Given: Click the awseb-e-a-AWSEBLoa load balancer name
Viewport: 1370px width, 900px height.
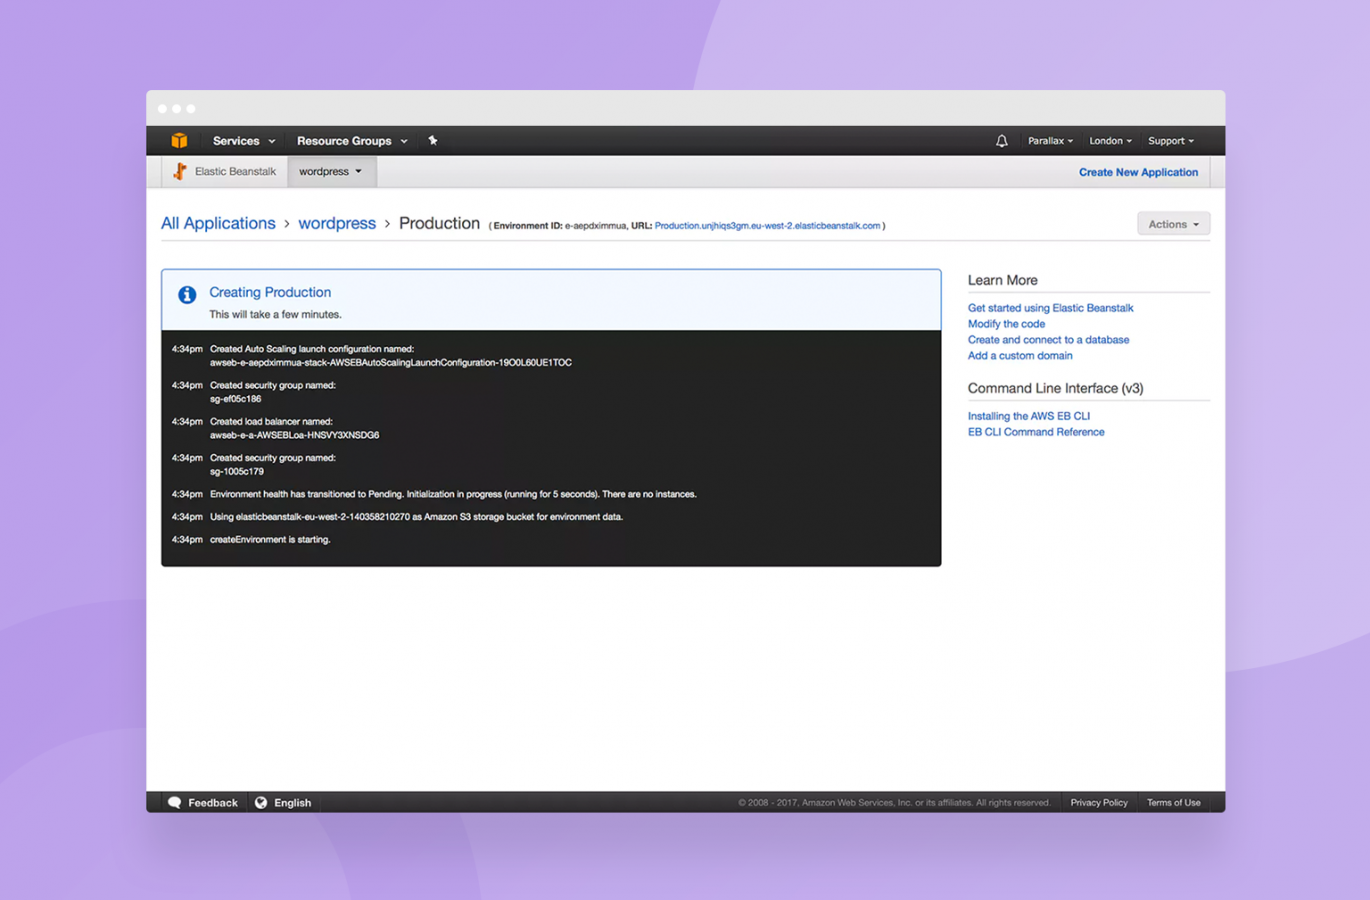Looking at the screenshot, I should (x=294, y=436).
